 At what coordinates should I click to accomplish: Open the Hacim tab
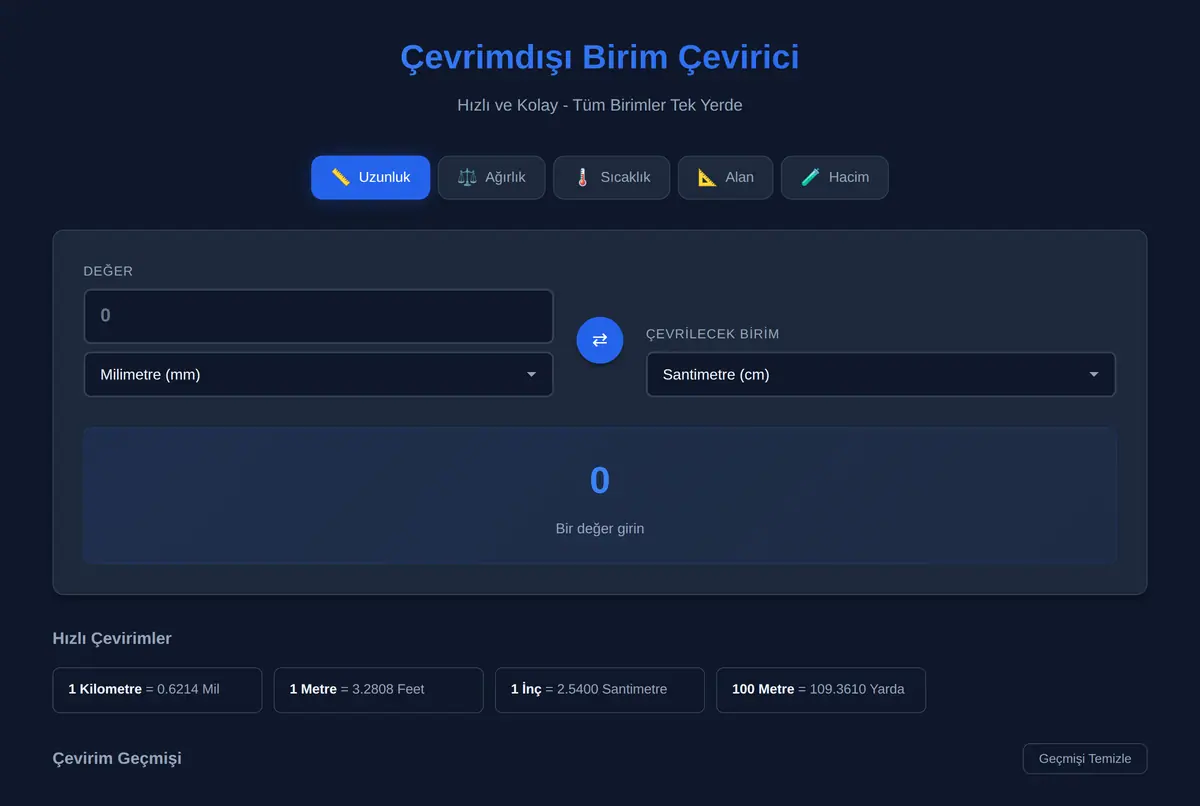point(835,177)
